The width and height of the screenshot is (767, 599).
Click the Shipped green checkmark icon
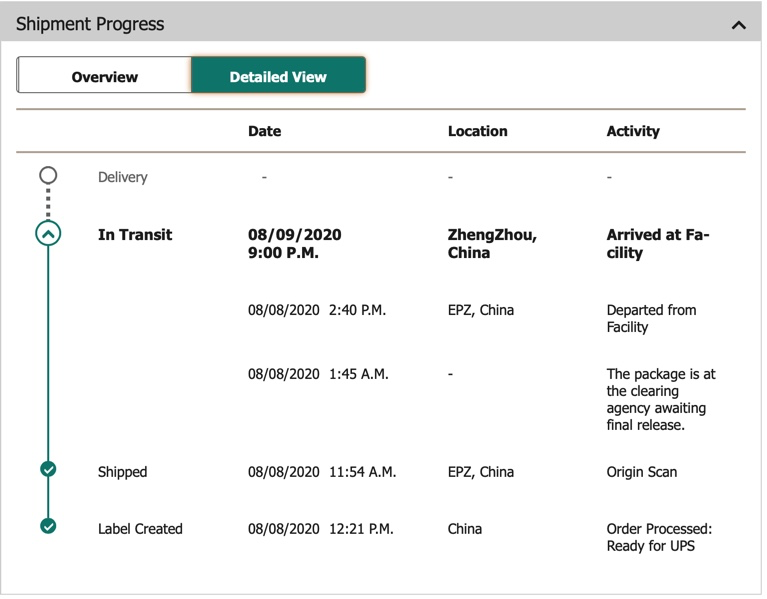(48, 469)
